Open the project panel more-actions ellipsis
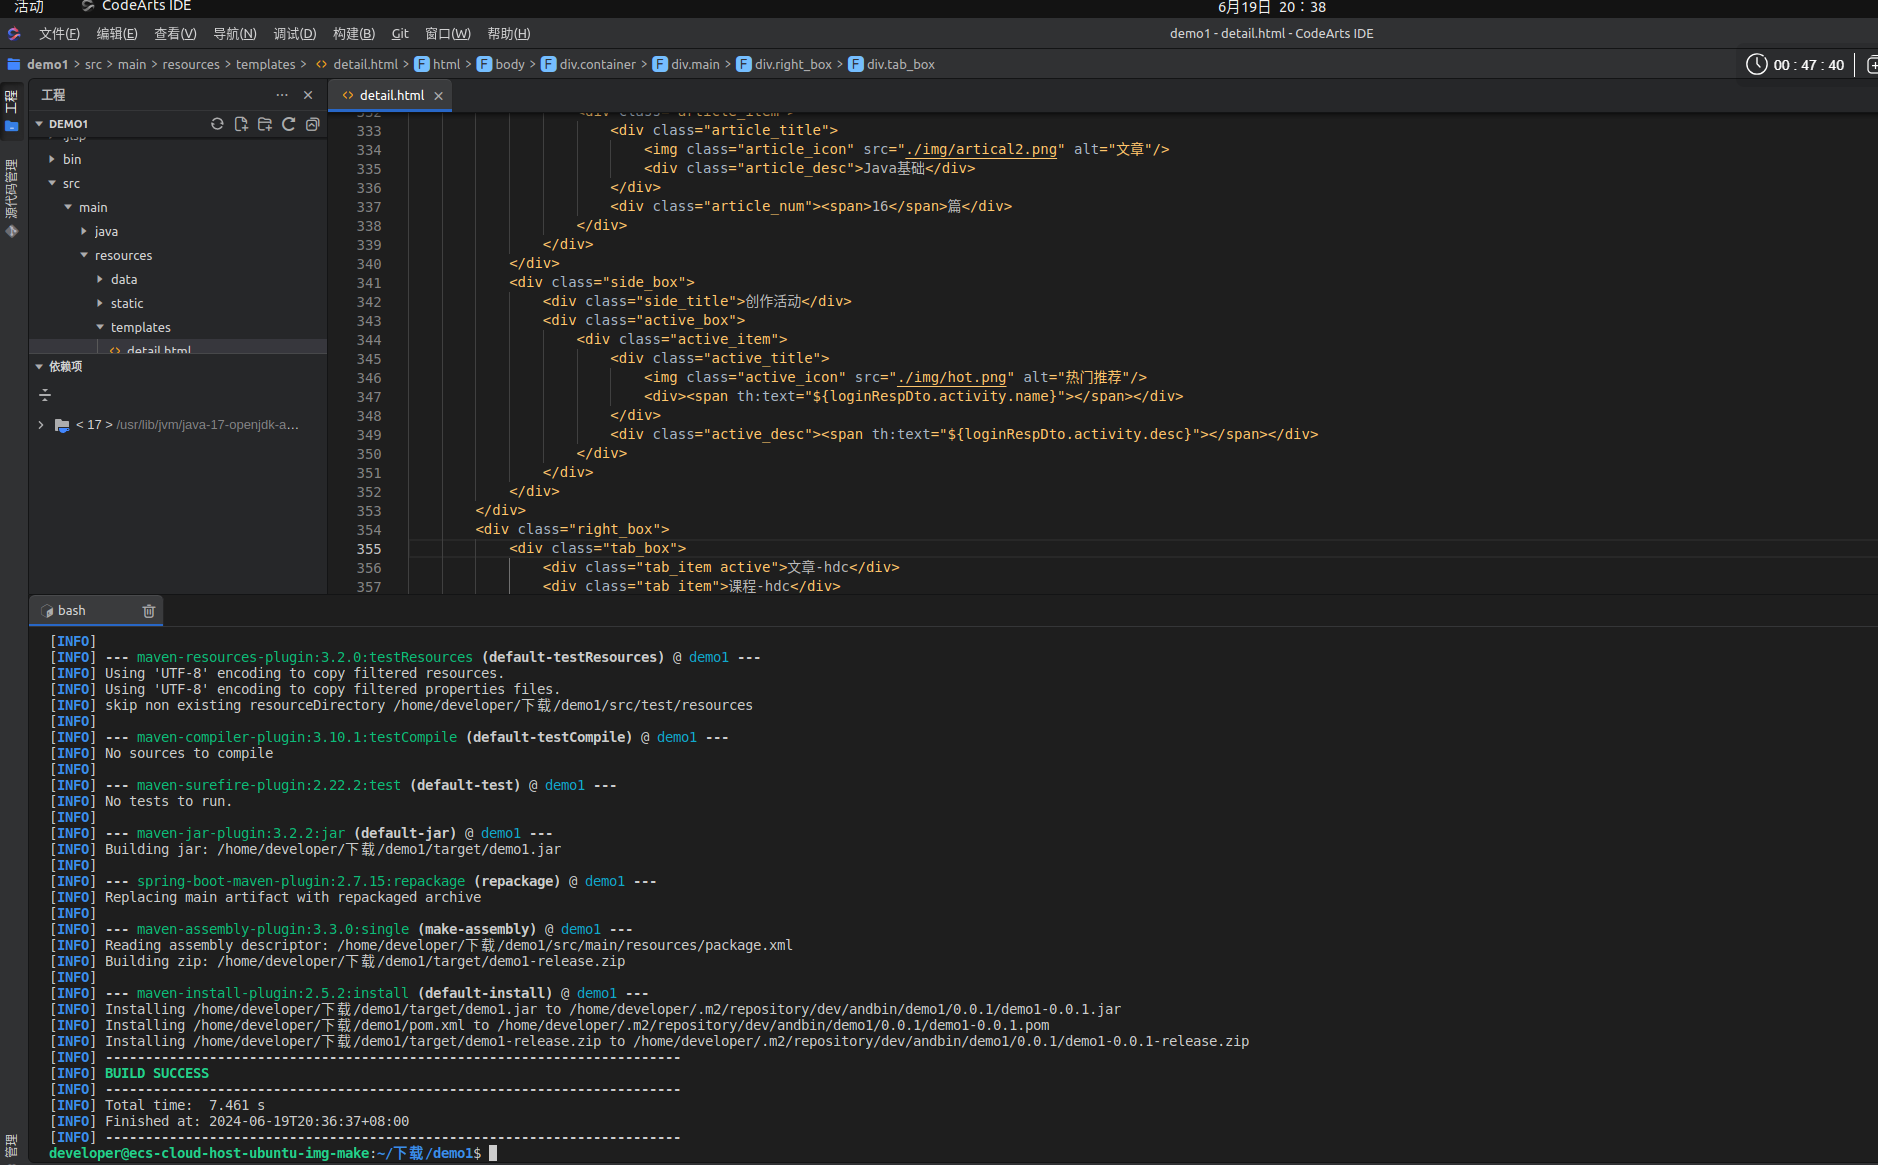Screen dimensions: 1878x1165 coord(282,95)
